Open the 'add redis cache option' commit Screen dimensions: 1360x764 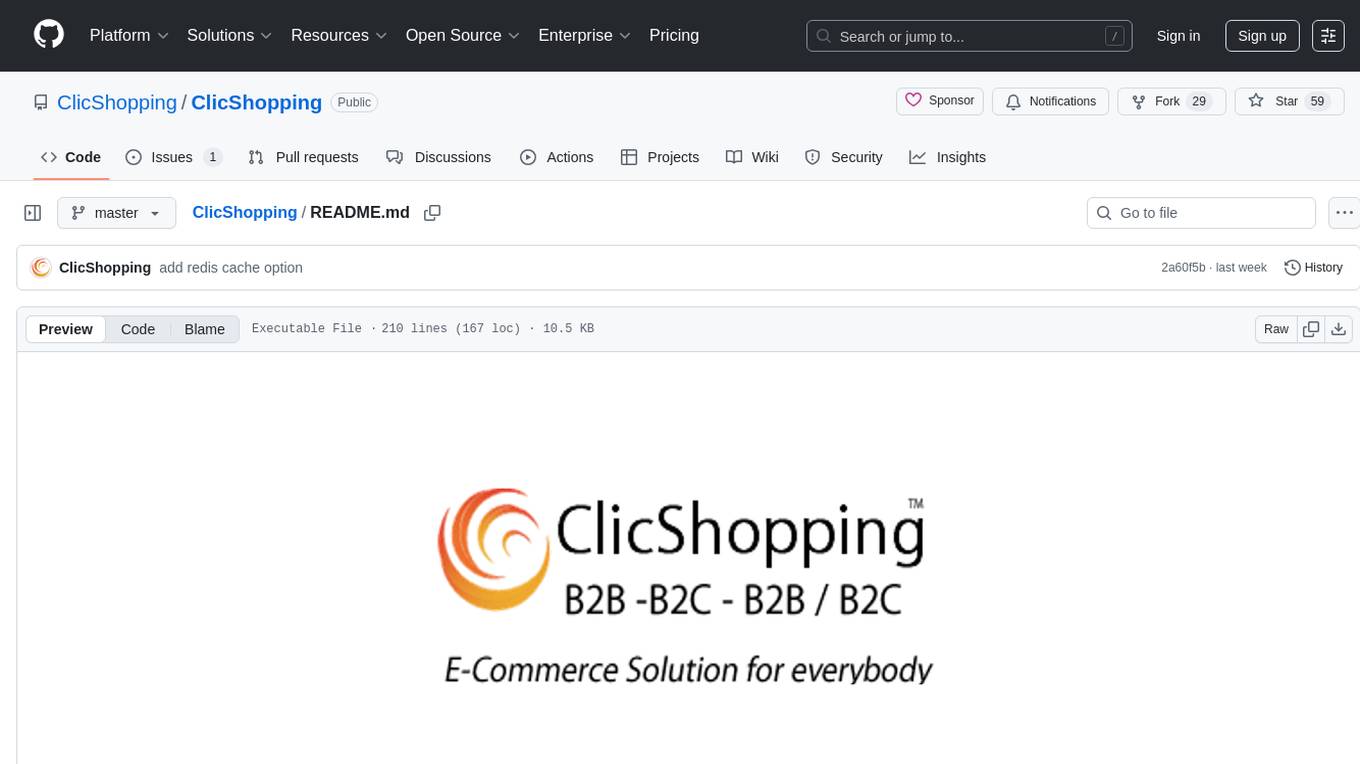click(x=231, y=268)
